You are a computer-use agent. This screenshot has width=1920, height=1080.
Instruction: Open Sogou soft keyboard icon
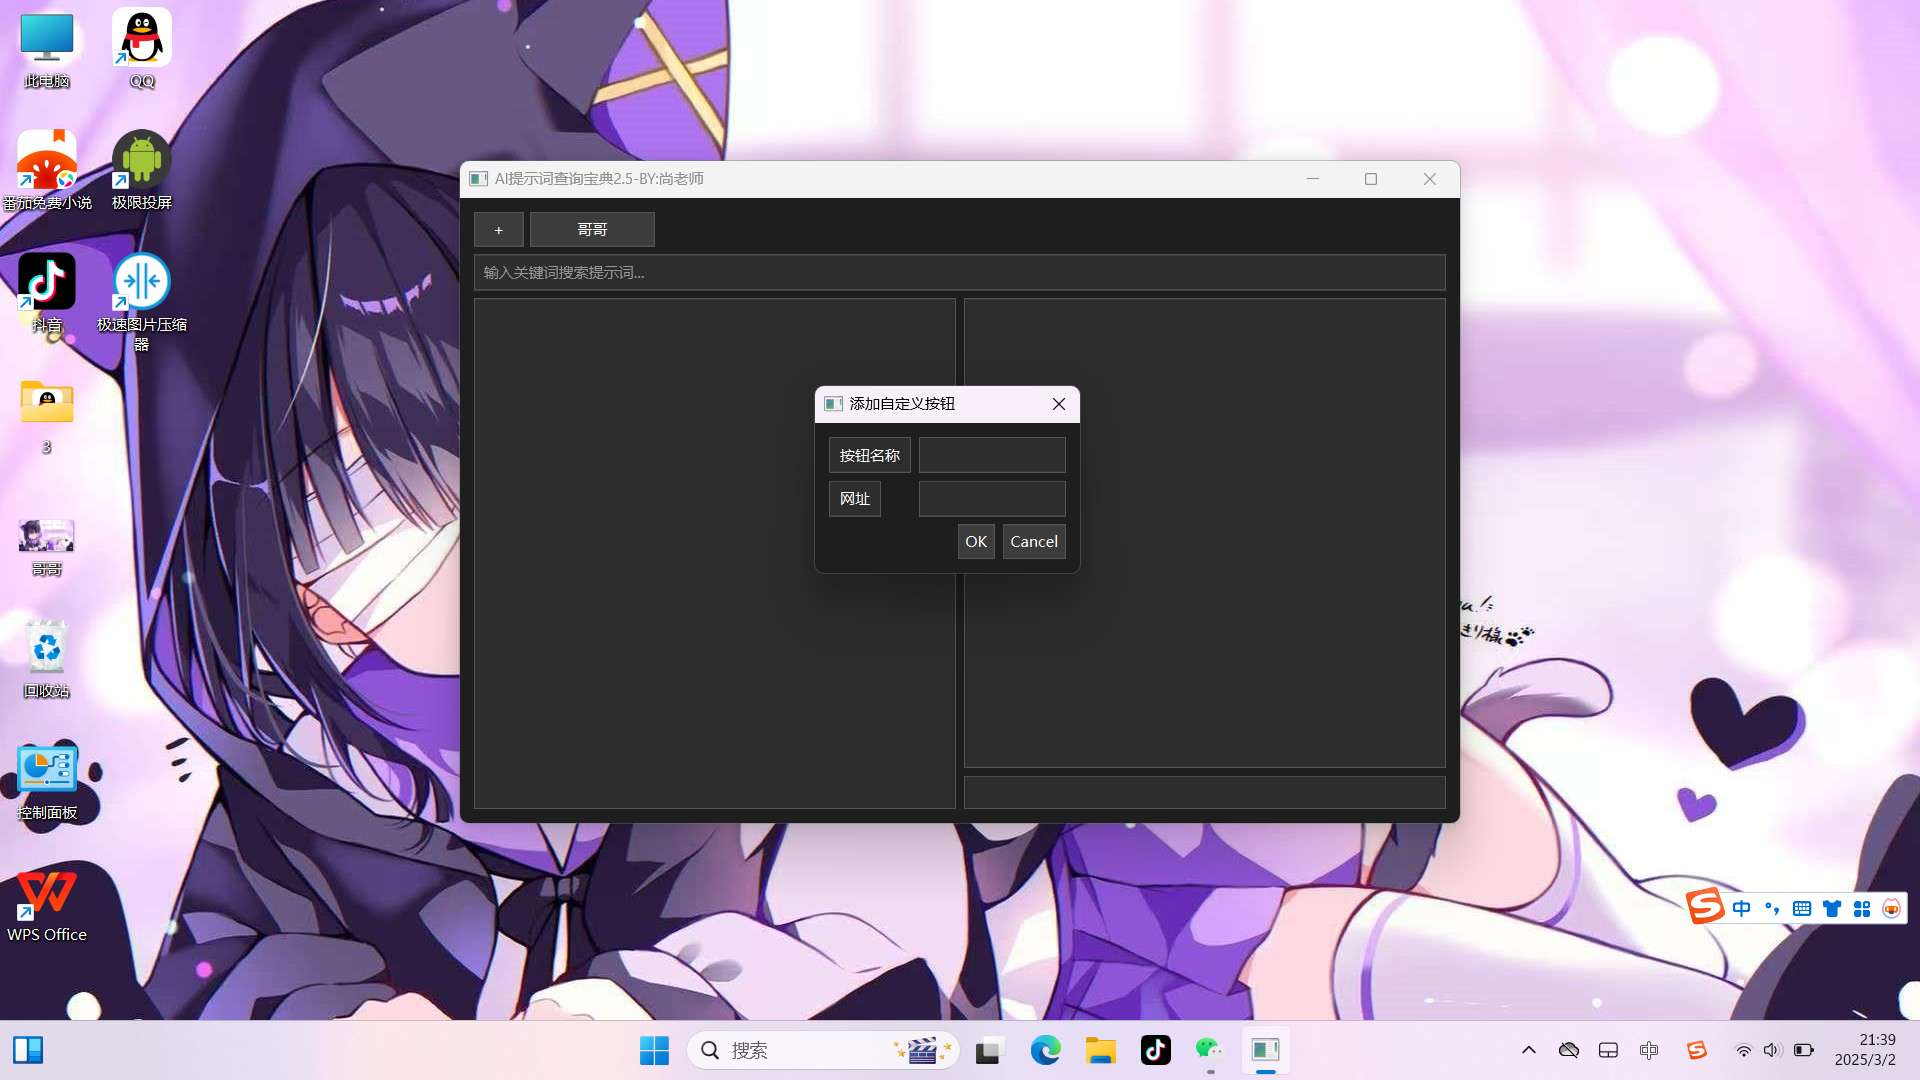click(1802, 908)
